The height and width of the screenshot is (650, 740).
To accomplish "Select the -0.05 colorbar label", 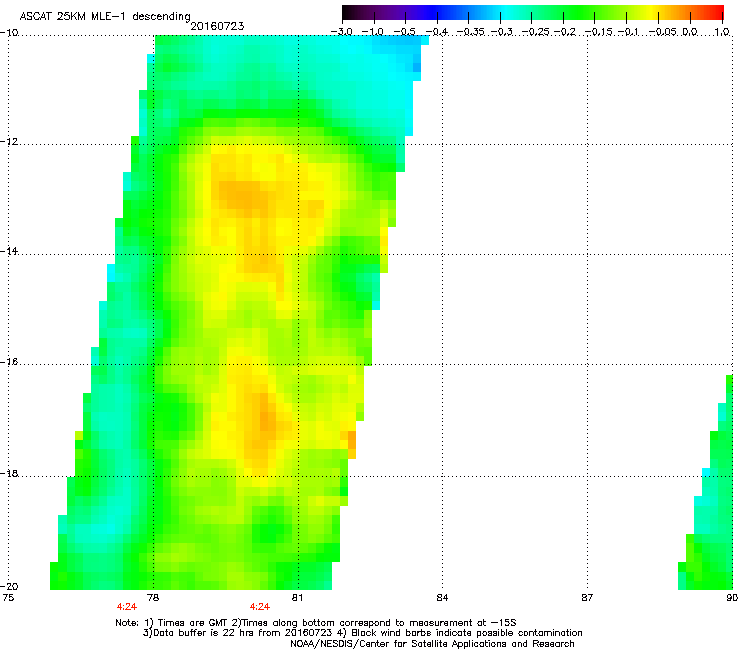I will pyautogui.click(x=663, y=32).
